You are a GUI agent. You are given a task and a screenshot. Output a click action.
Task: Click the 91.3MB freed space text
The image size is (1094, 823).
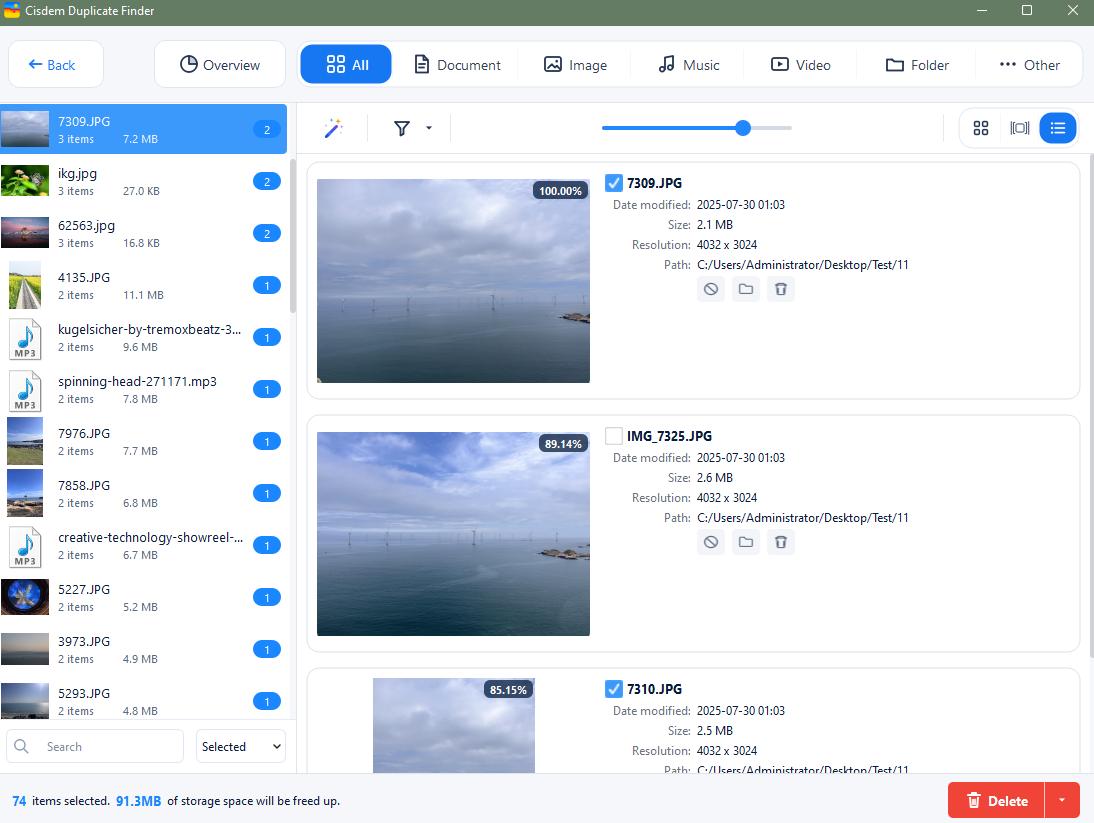pyautogui.click(x=138, y=801)
